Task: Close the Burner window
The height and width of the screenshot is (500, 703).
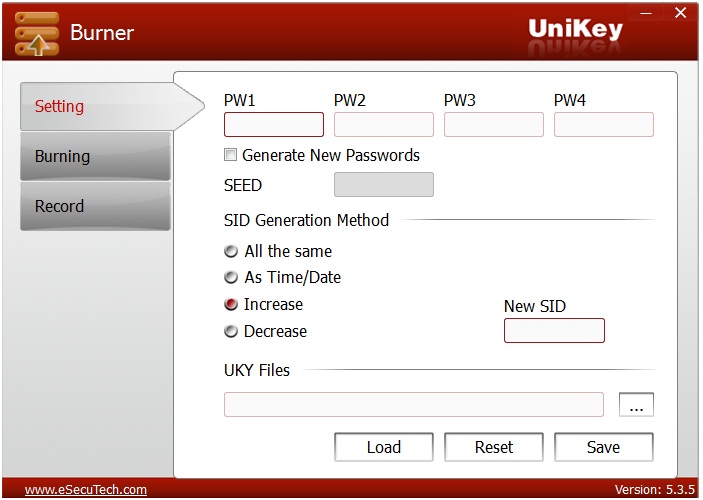Action: click(x=681, y=13)
